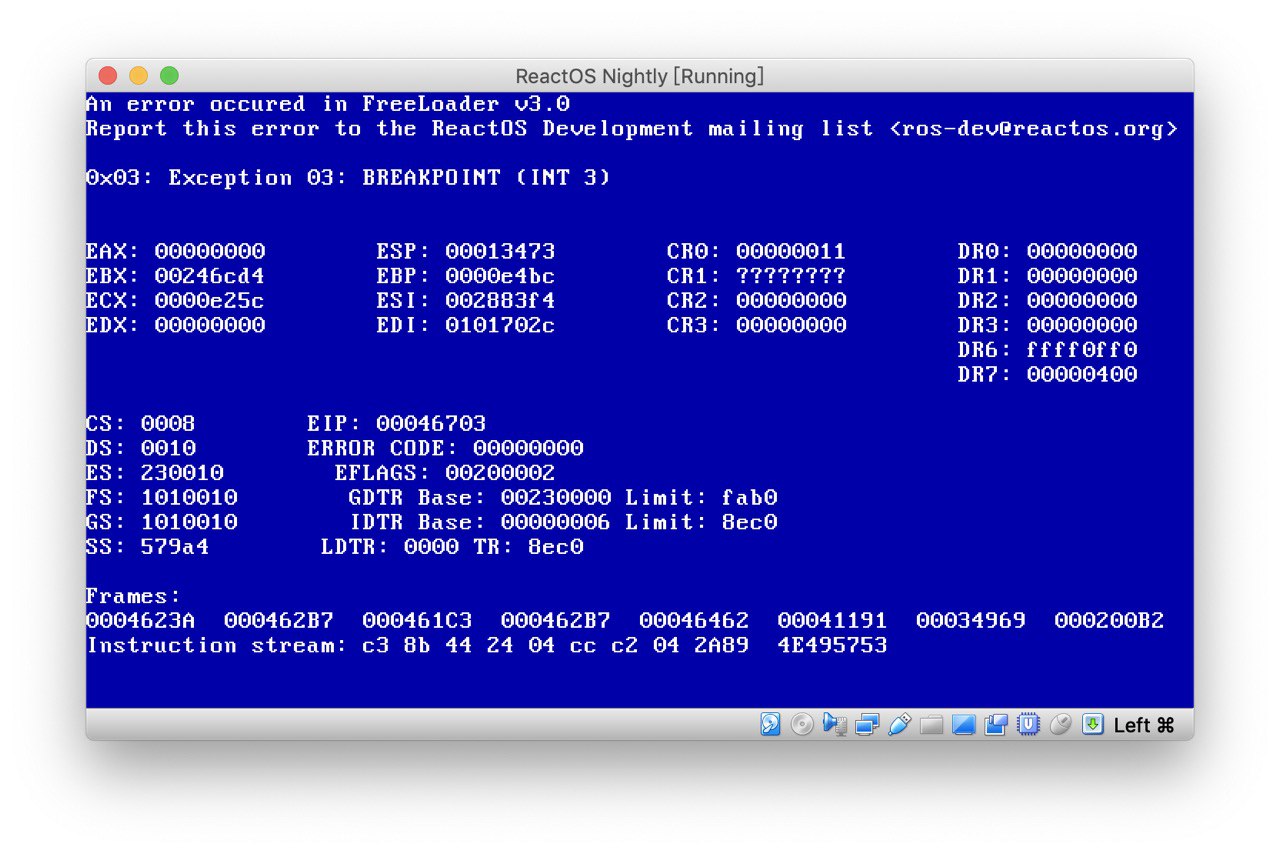Select the CR1 question marks value
Image resolution: width=1280 pixels, height=854 pixels.
click(x=791, y=276)
